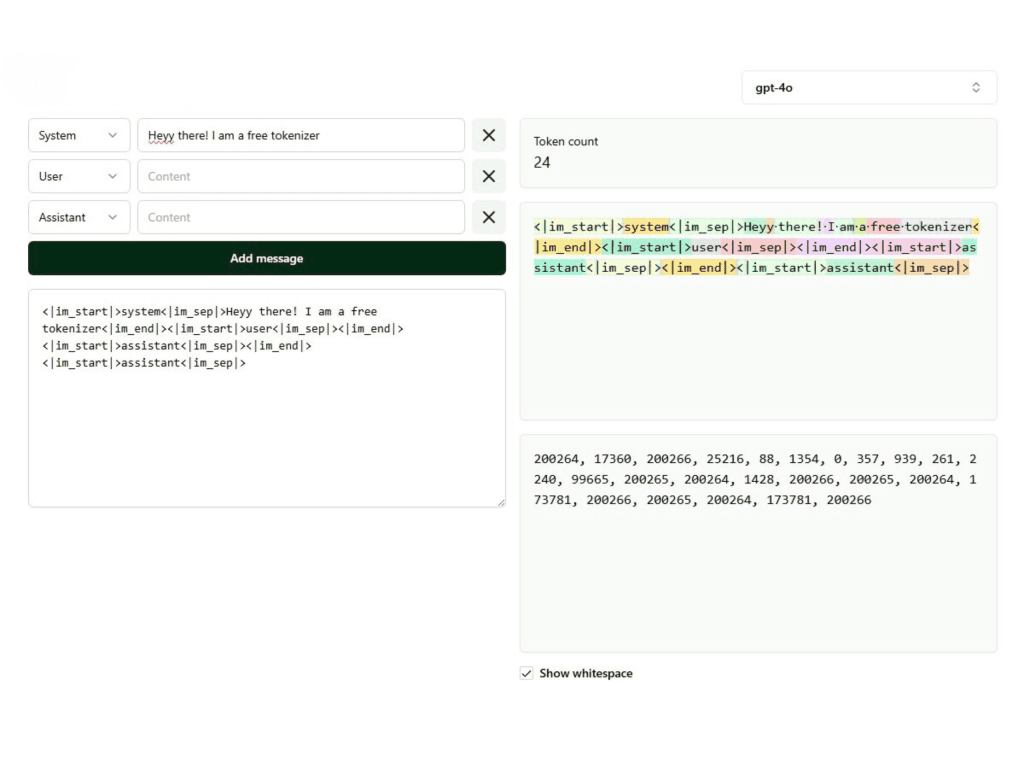Click the token ID list starting with 200264

[755, 479]
